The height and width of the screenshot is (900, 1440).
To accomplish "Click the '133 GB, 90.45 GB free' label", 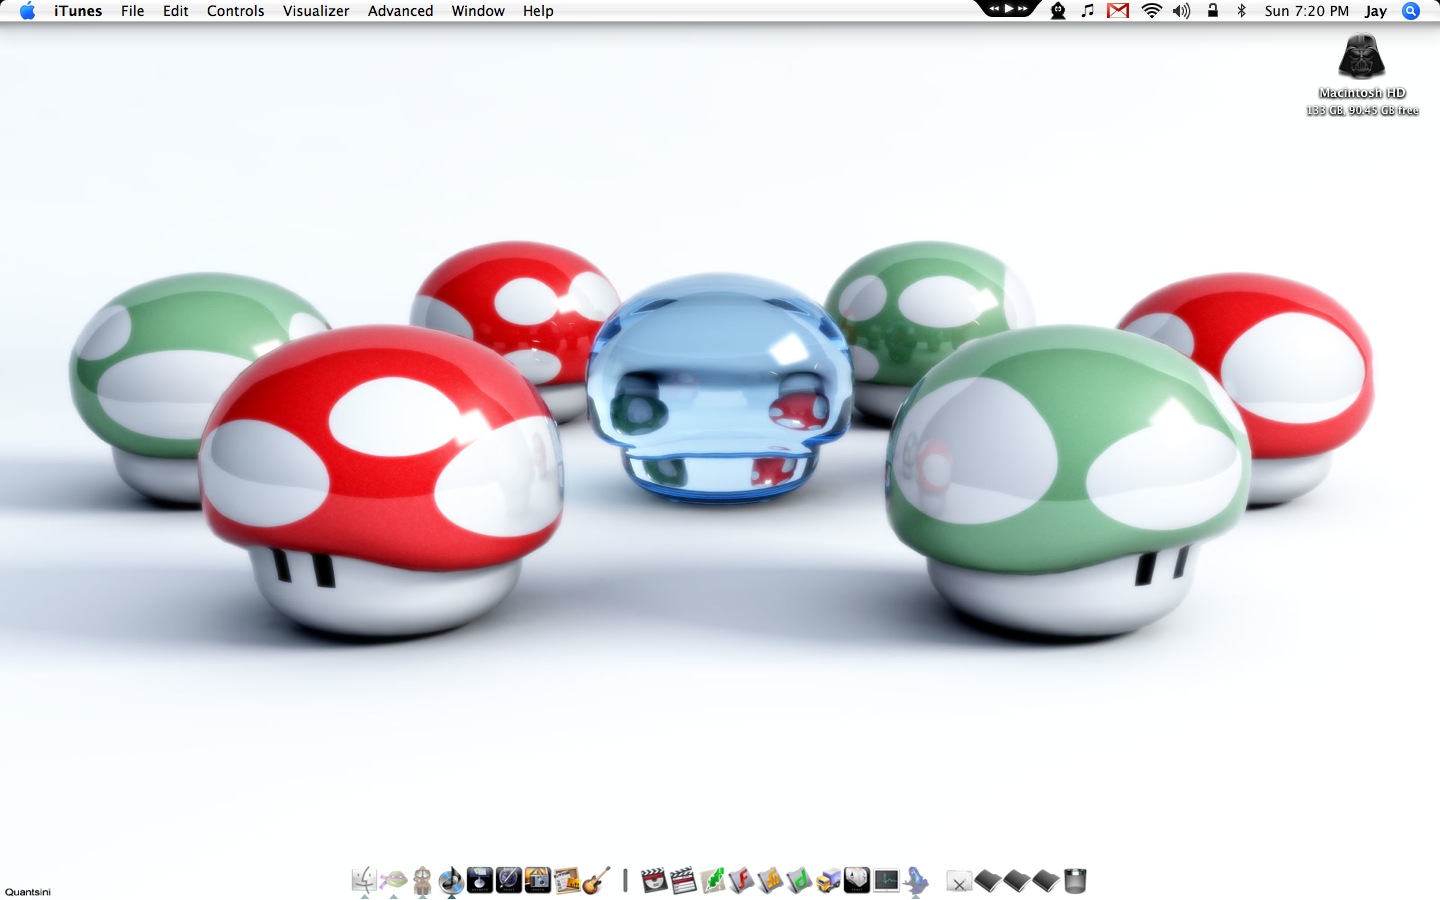I will 1362,111.
